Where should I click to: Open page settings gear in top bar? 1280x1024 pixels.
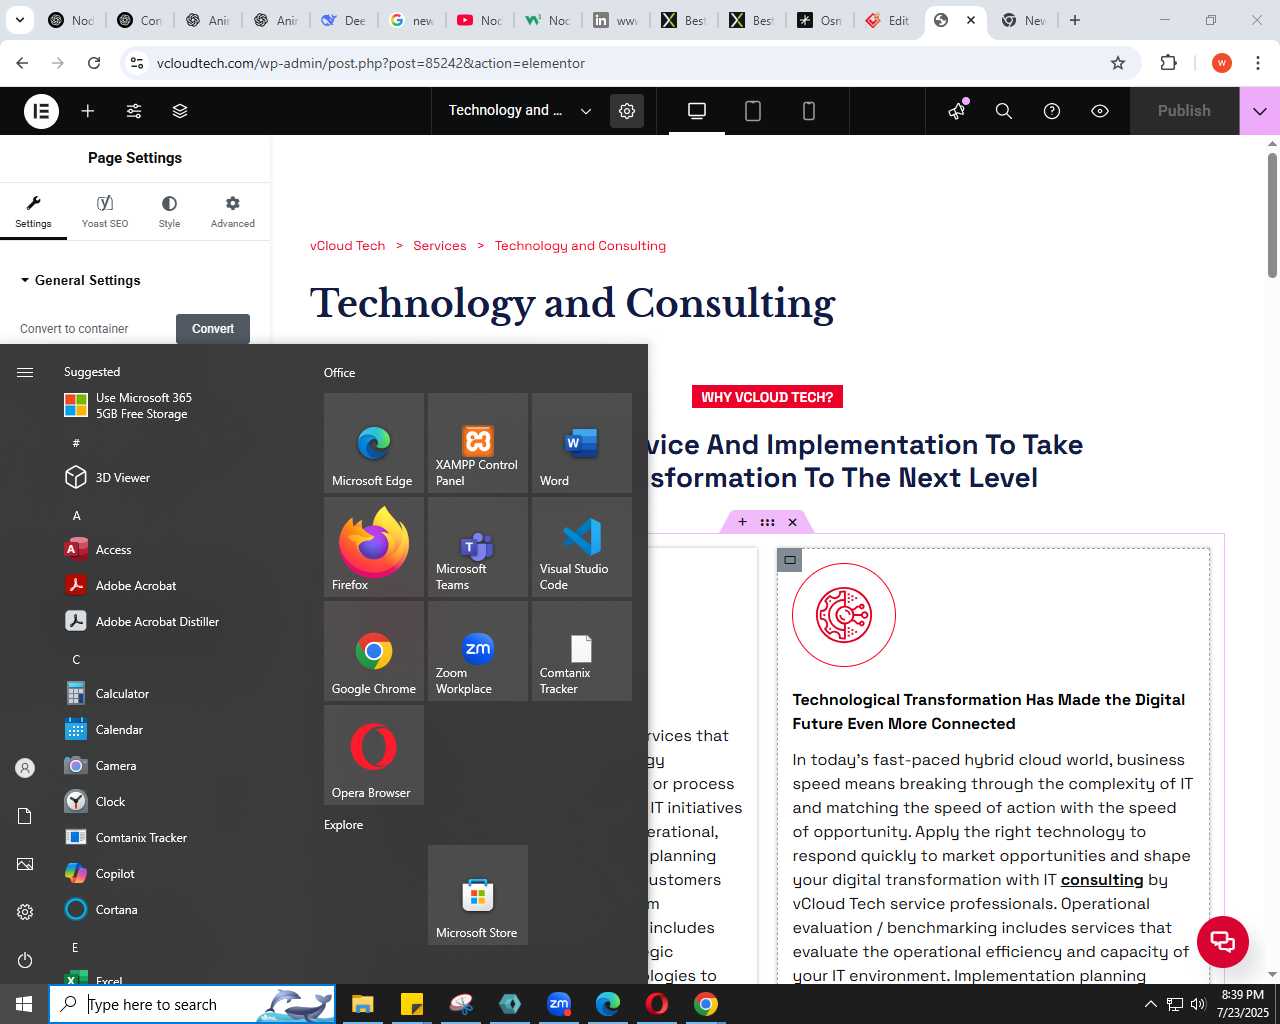coord(627,111)
